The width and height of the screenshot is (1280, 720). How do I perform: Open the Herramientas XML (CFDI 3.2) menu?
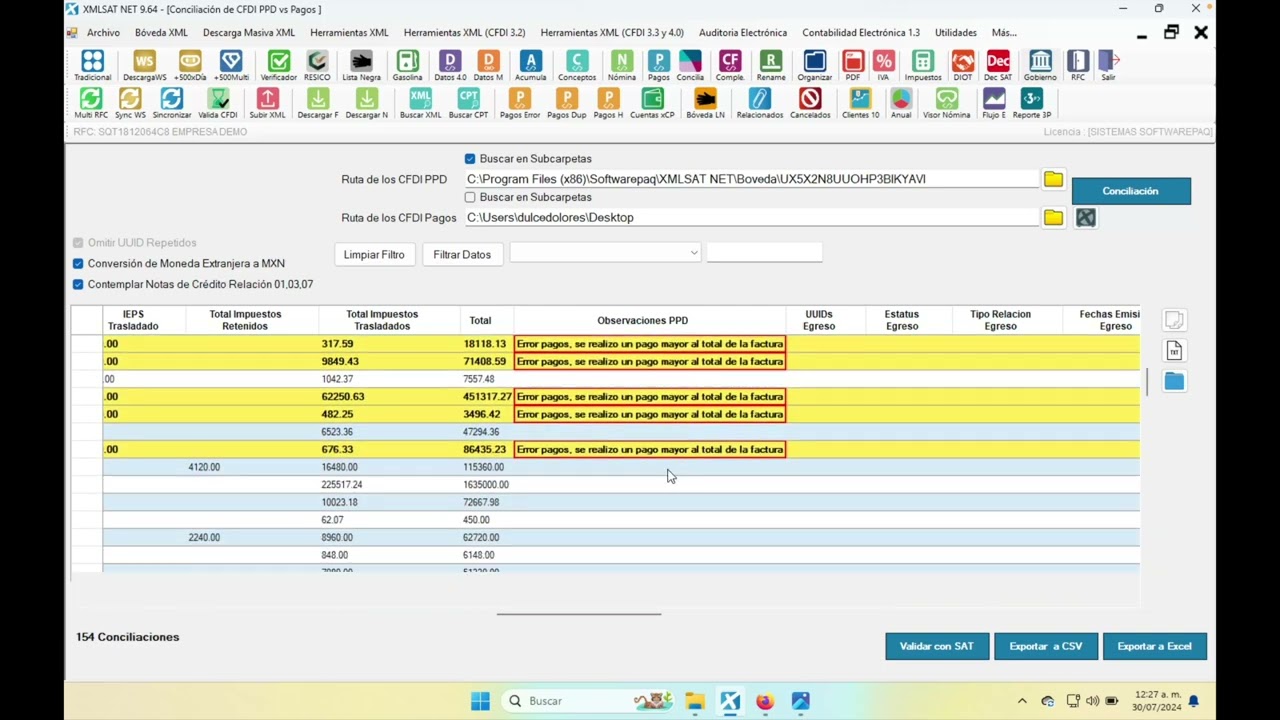[464, 33]
